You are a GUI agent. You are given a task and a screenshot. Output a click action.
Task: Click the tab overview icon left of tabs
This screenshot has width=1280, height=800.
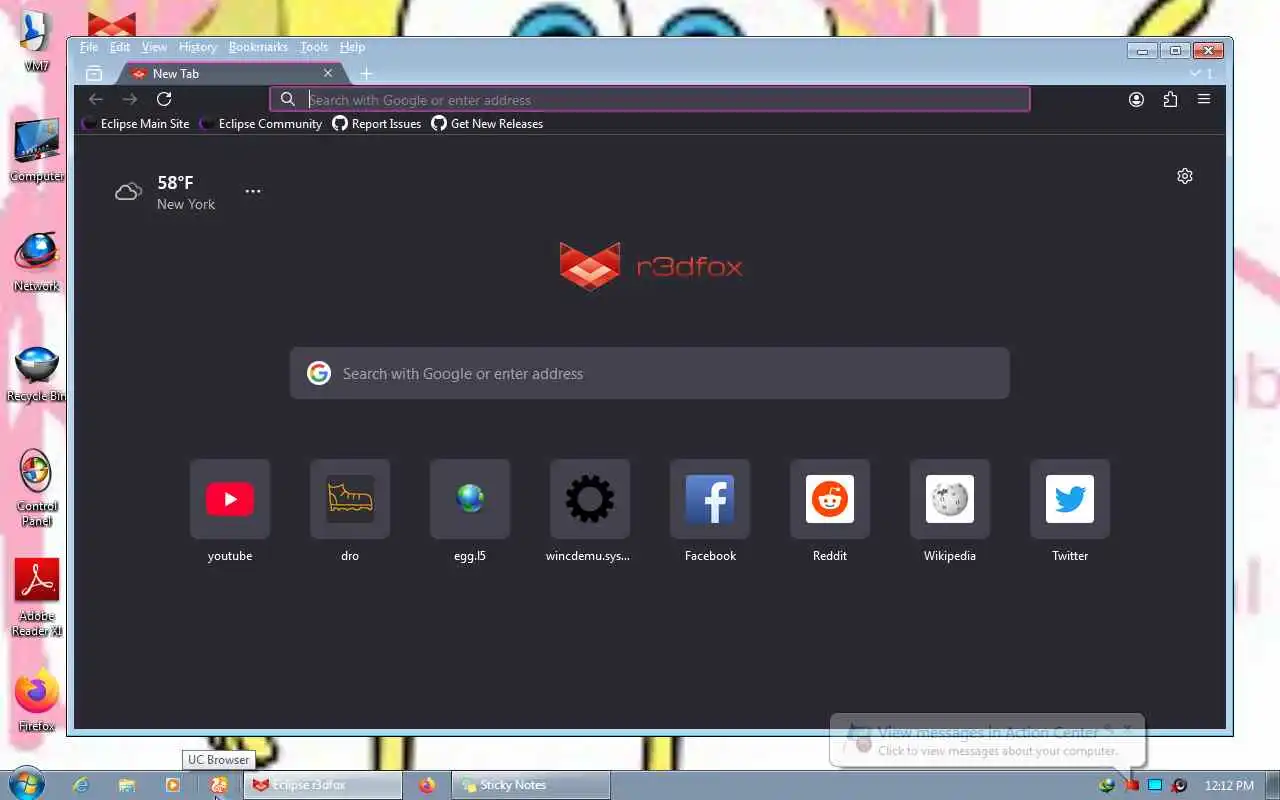click(94, 73)
